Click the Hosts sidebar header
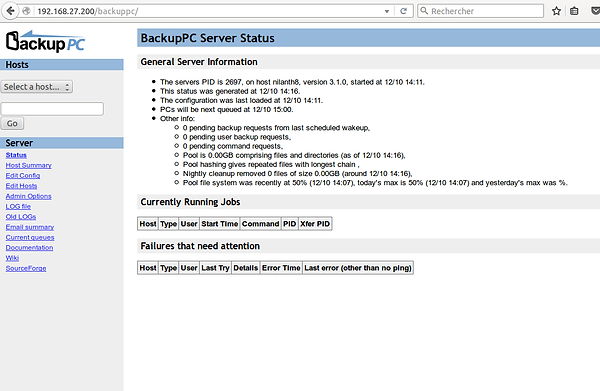 (x=62, y=65)
